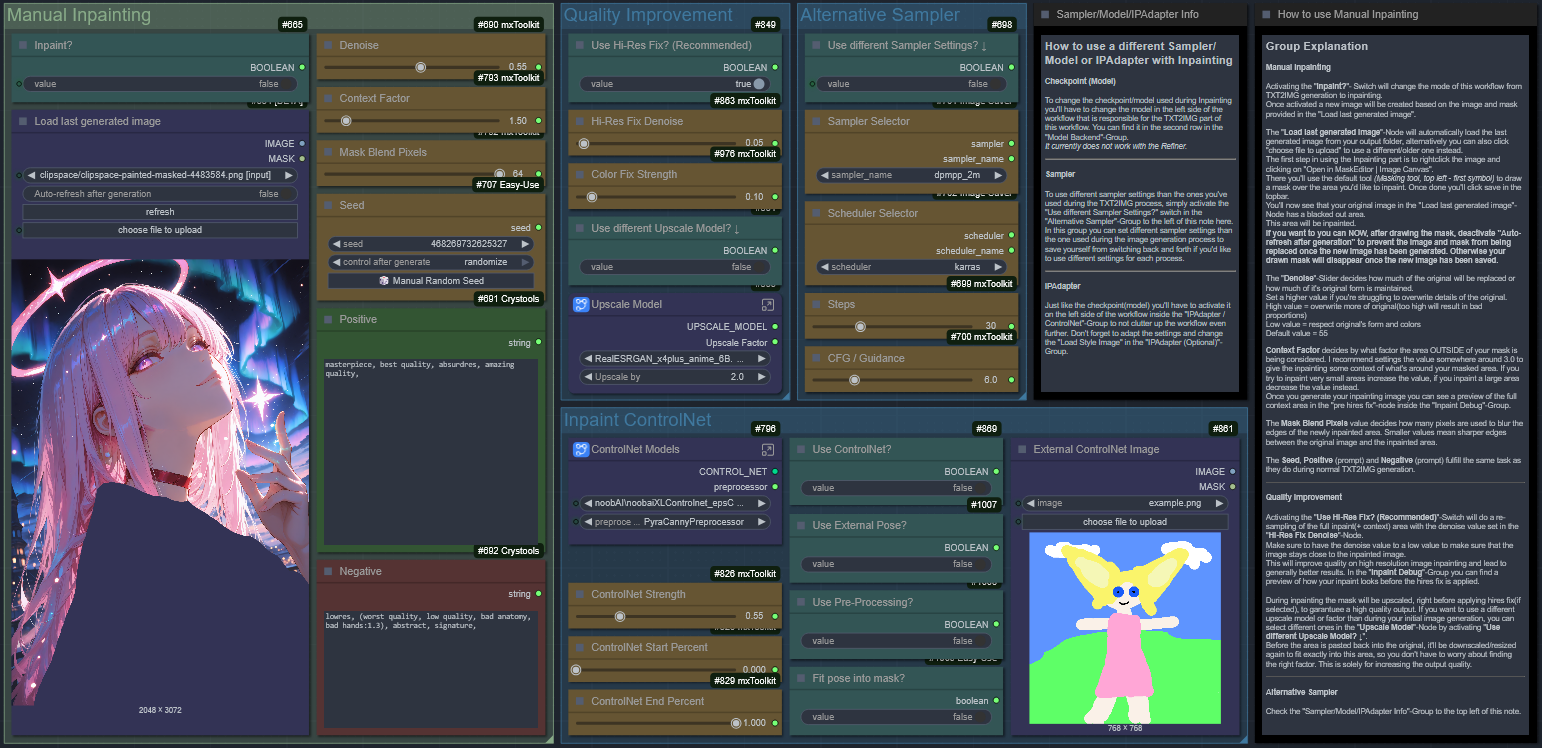Click into the Positive prompt text box

(x=430, y=450)
